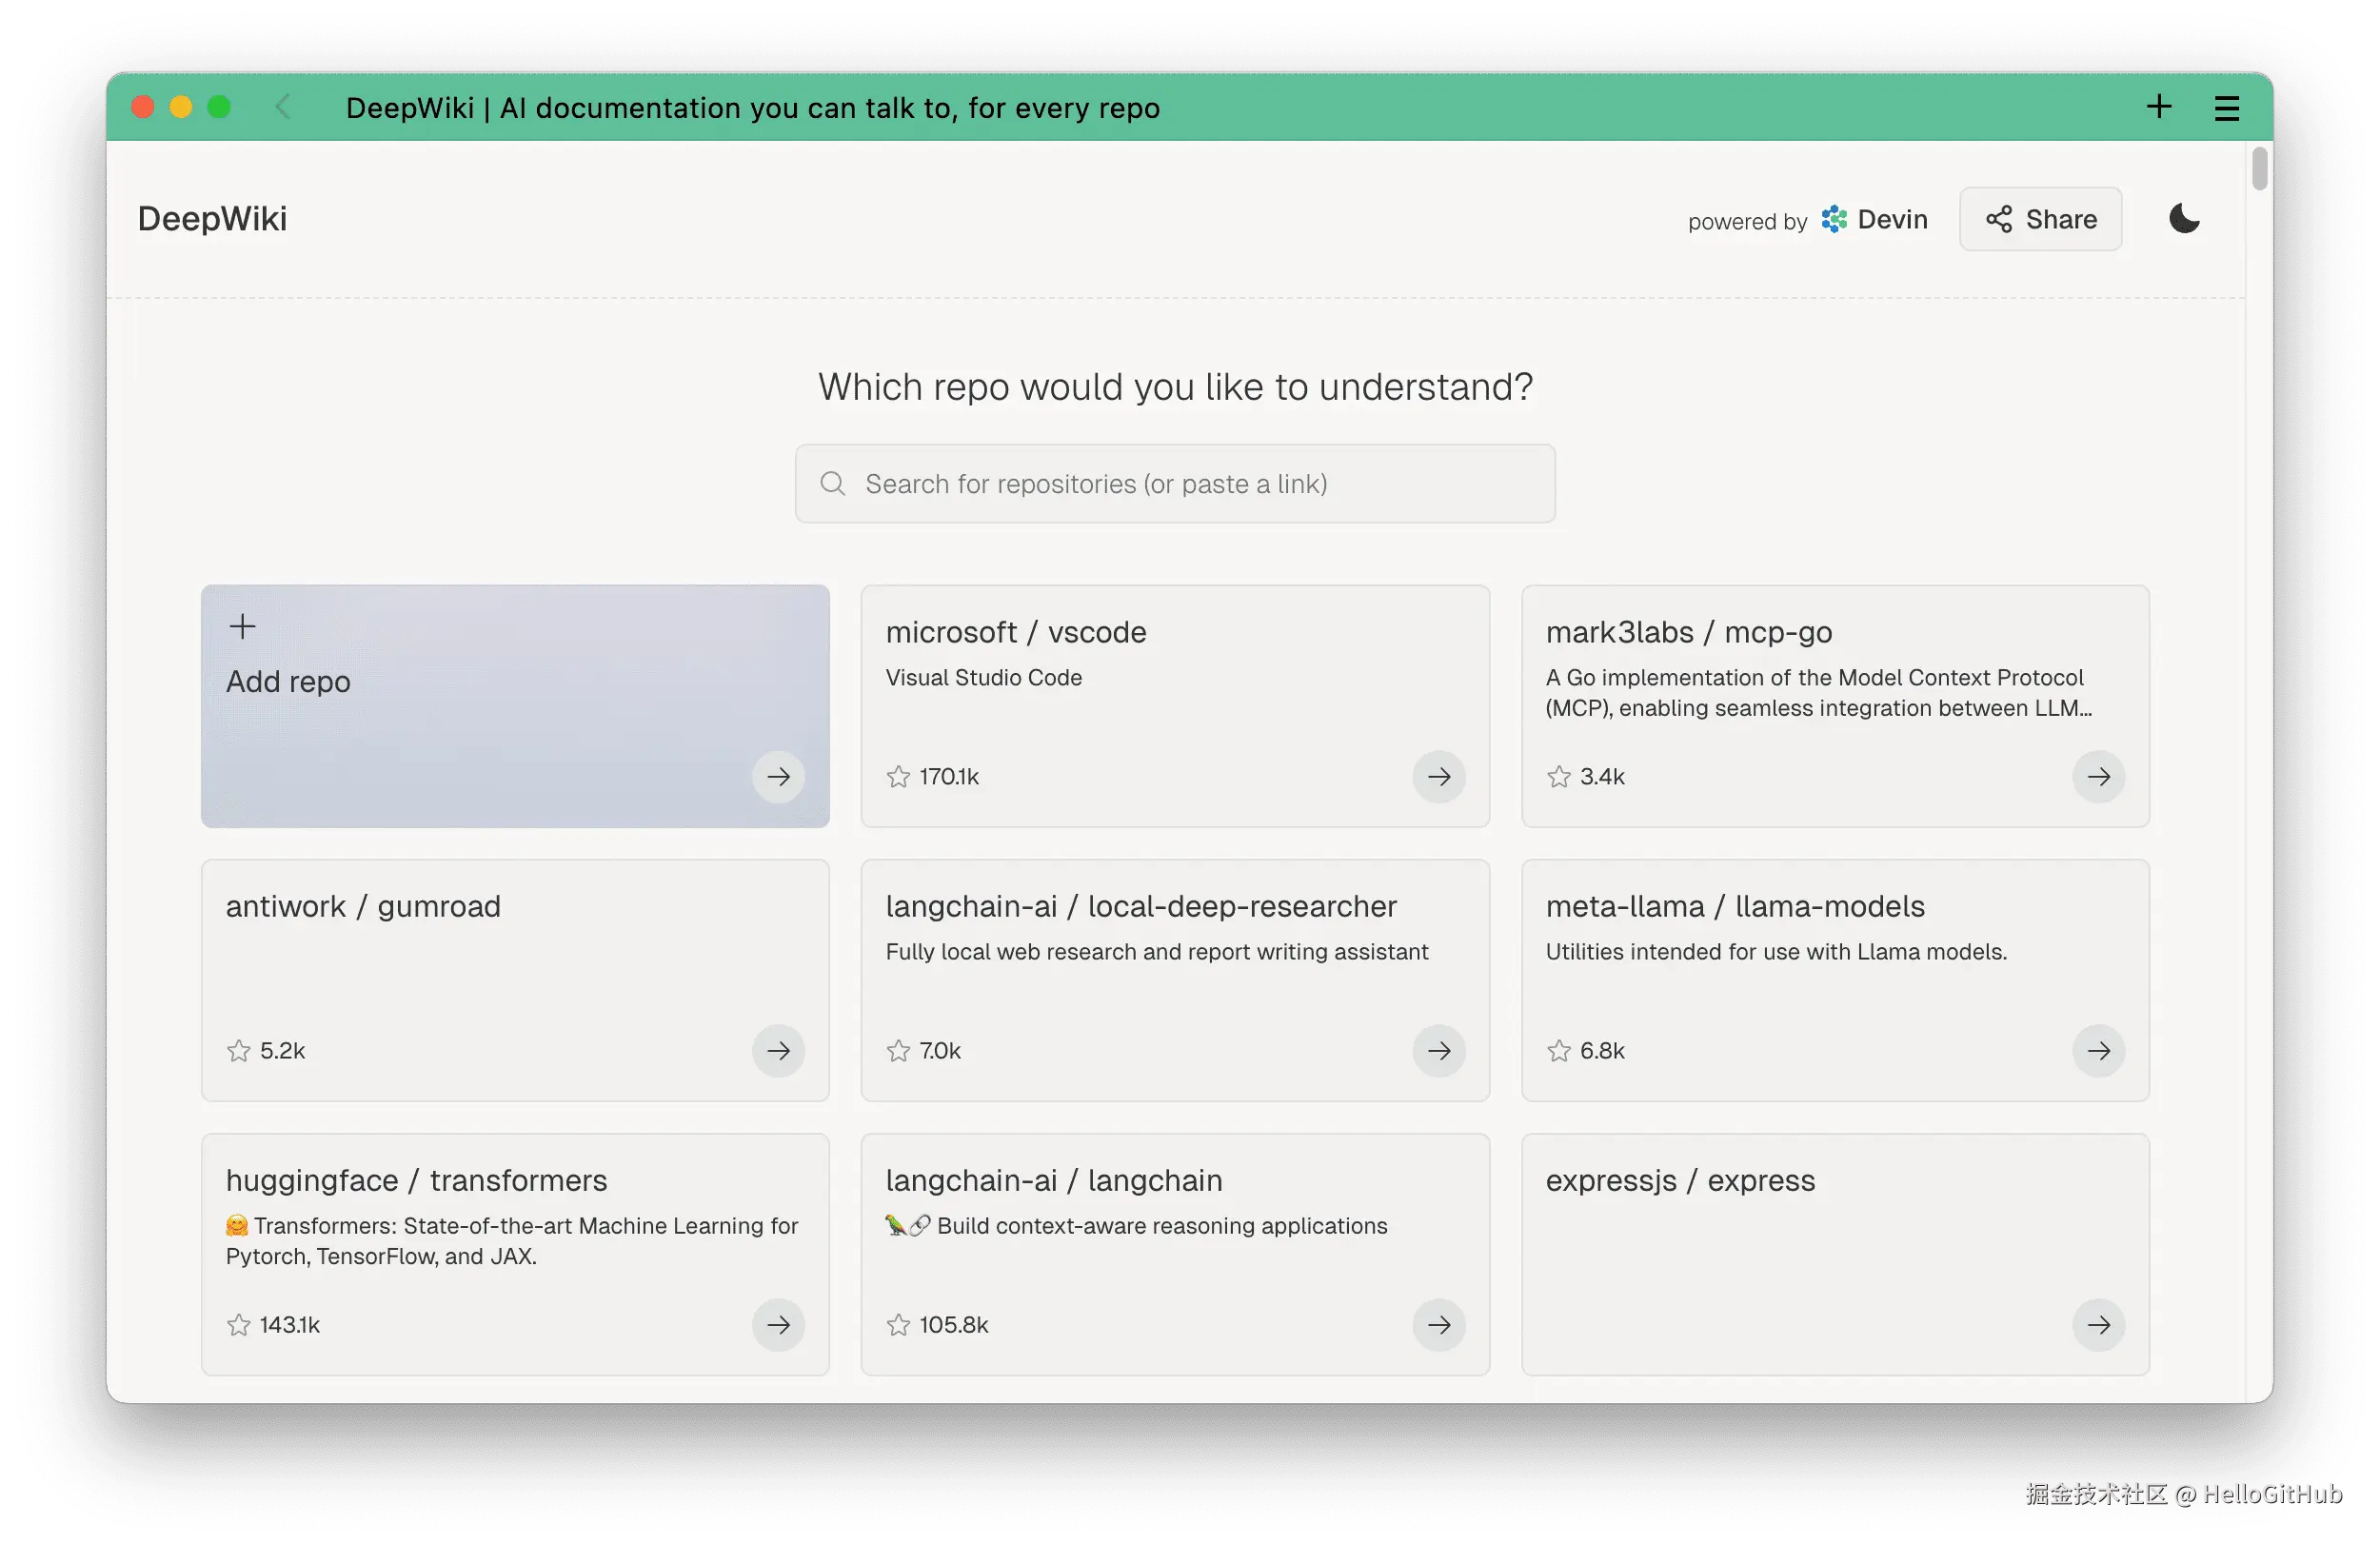Open the langchain-ai / local-deep-researcher card title

pos(1140,906)
